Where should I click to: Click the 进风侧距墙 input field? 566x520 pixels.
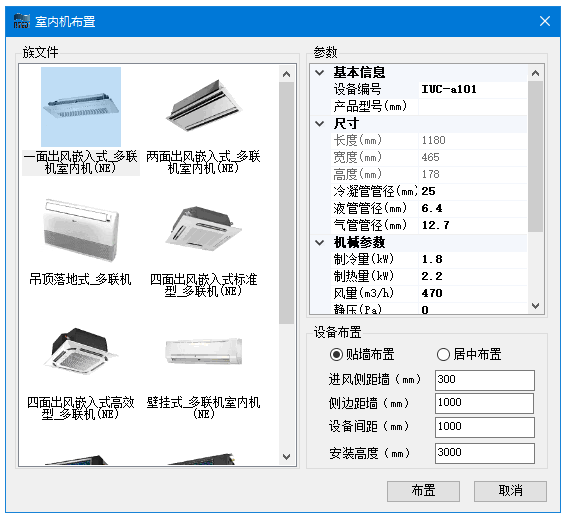tap(485, 380)
